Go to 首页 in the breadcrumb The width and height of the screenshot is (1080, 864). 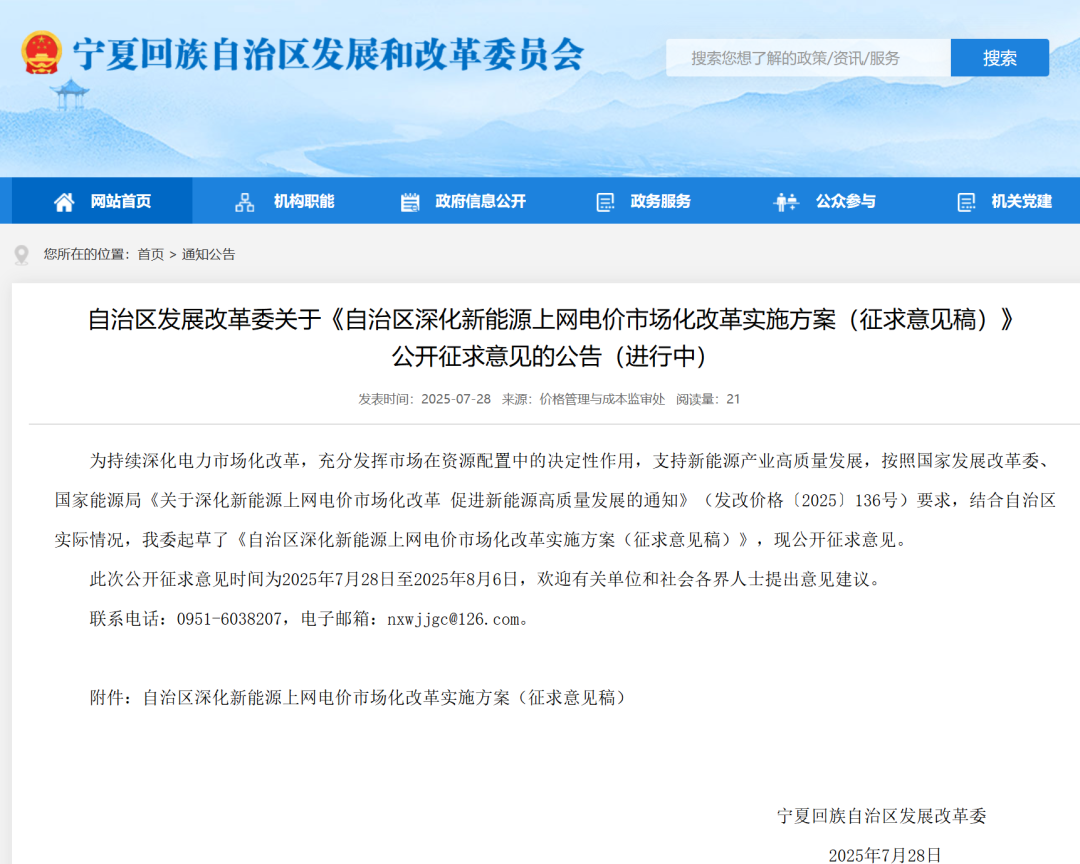151,254
